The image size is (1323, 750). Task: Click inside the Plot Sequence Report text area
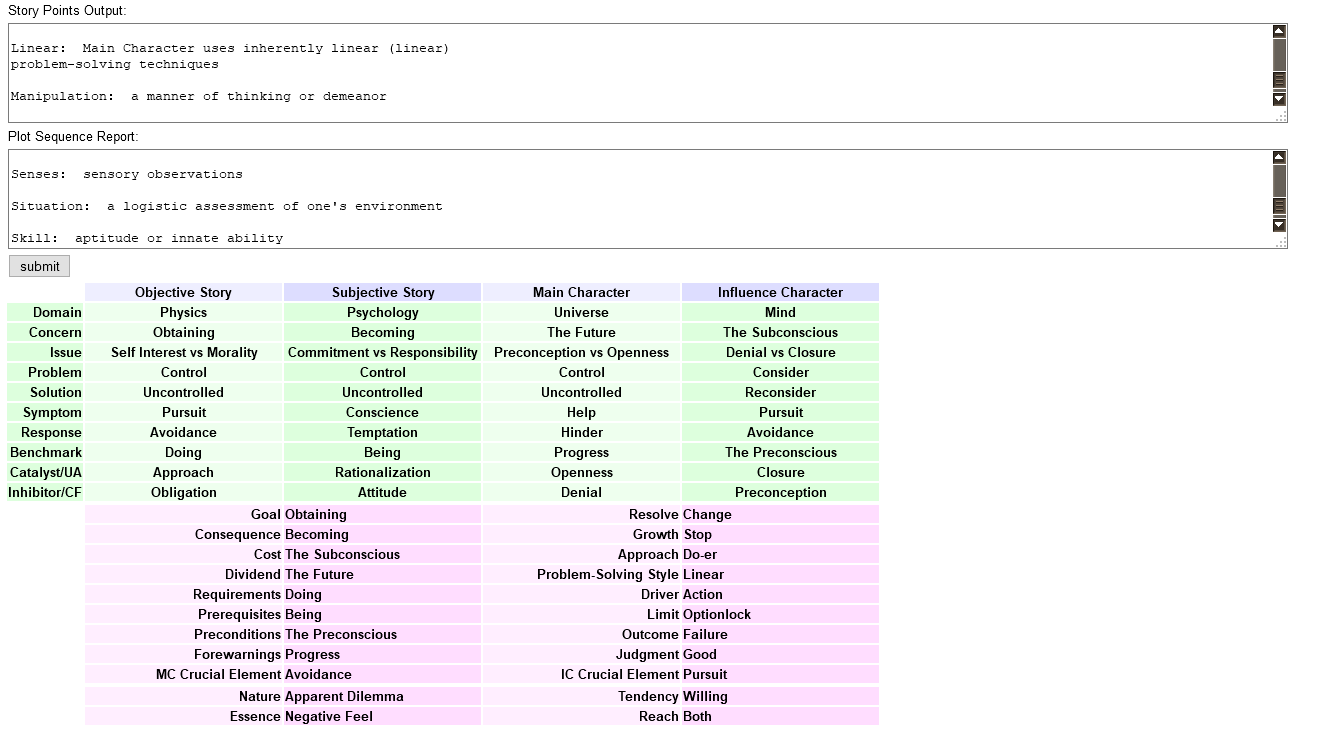(640, 199)
